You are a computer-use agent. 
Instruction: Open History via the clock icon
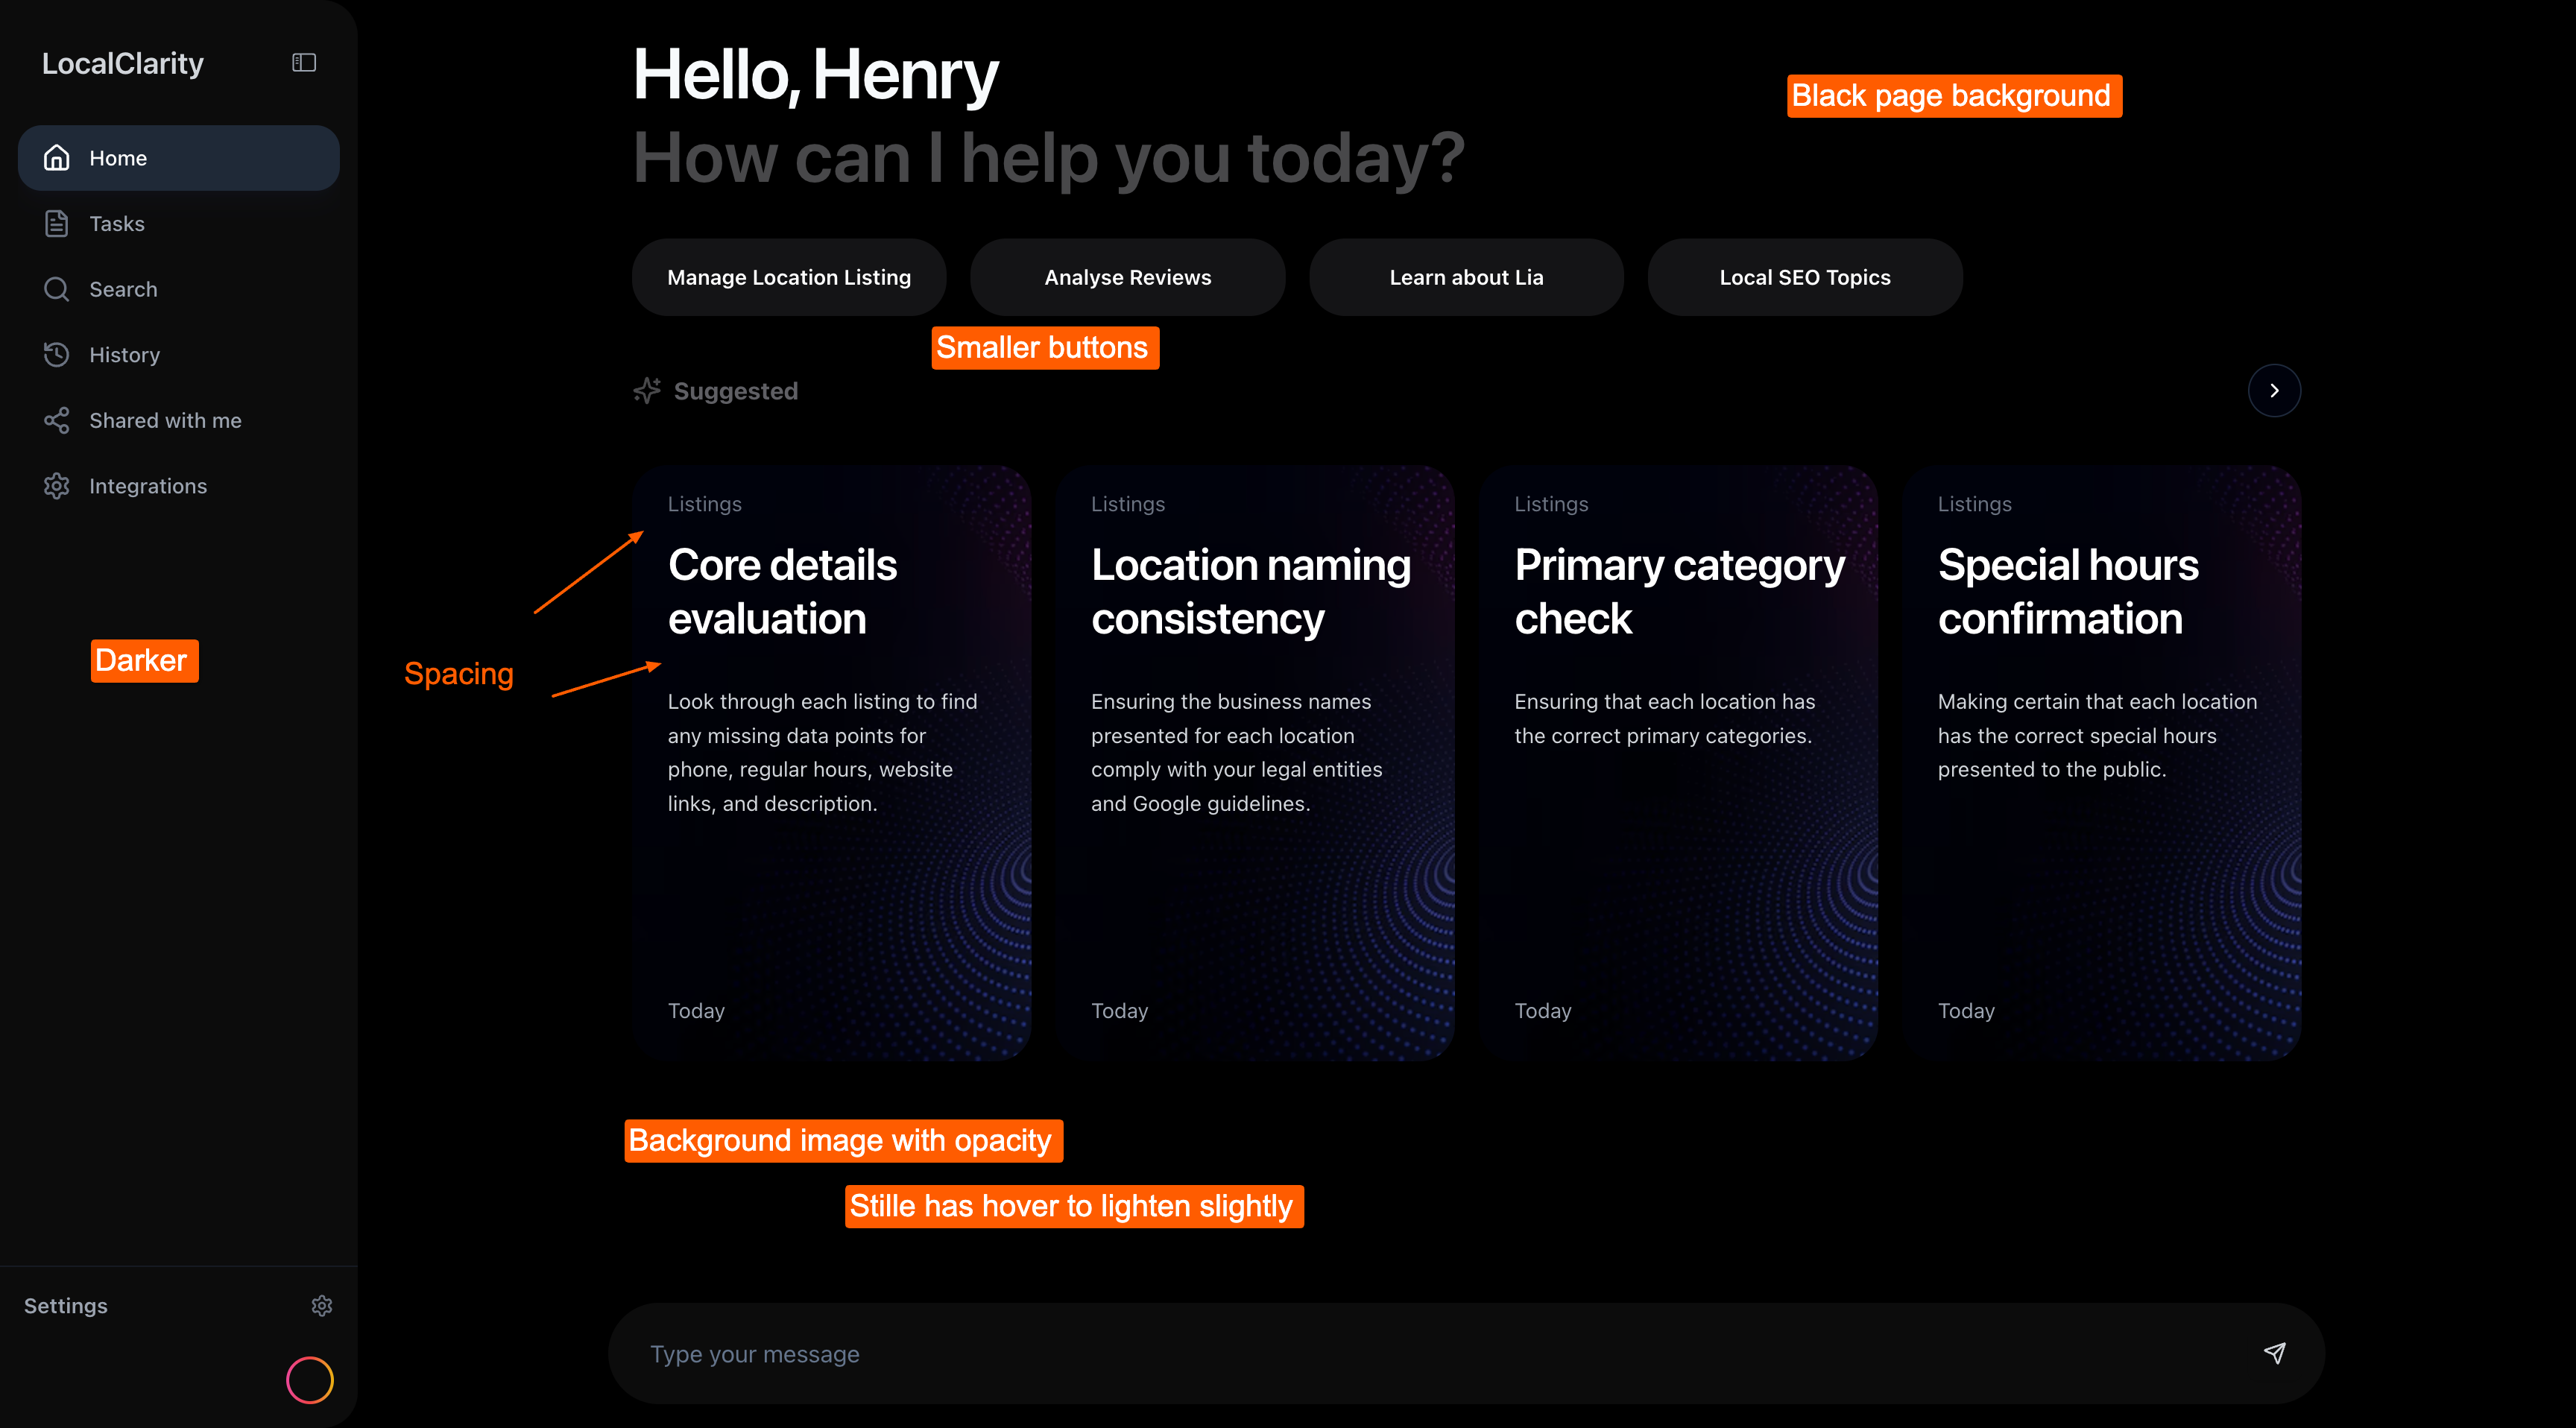[x=57, y=354]
